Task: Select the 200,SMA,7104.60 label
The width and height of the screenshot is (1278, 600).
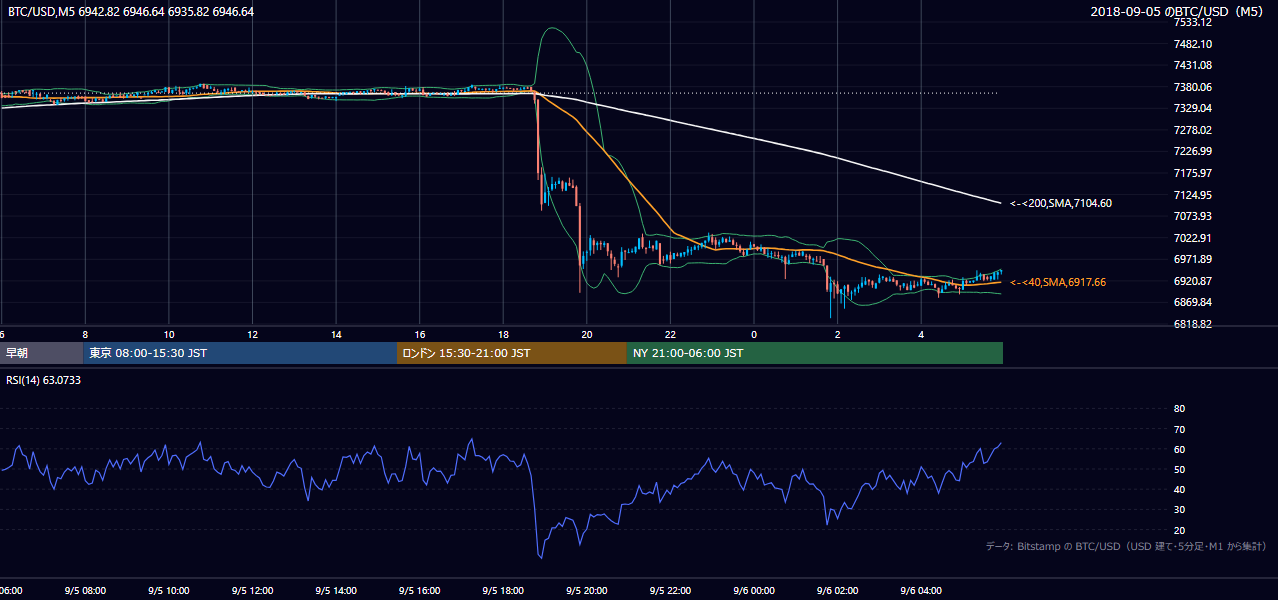Action: (1061, 203)
